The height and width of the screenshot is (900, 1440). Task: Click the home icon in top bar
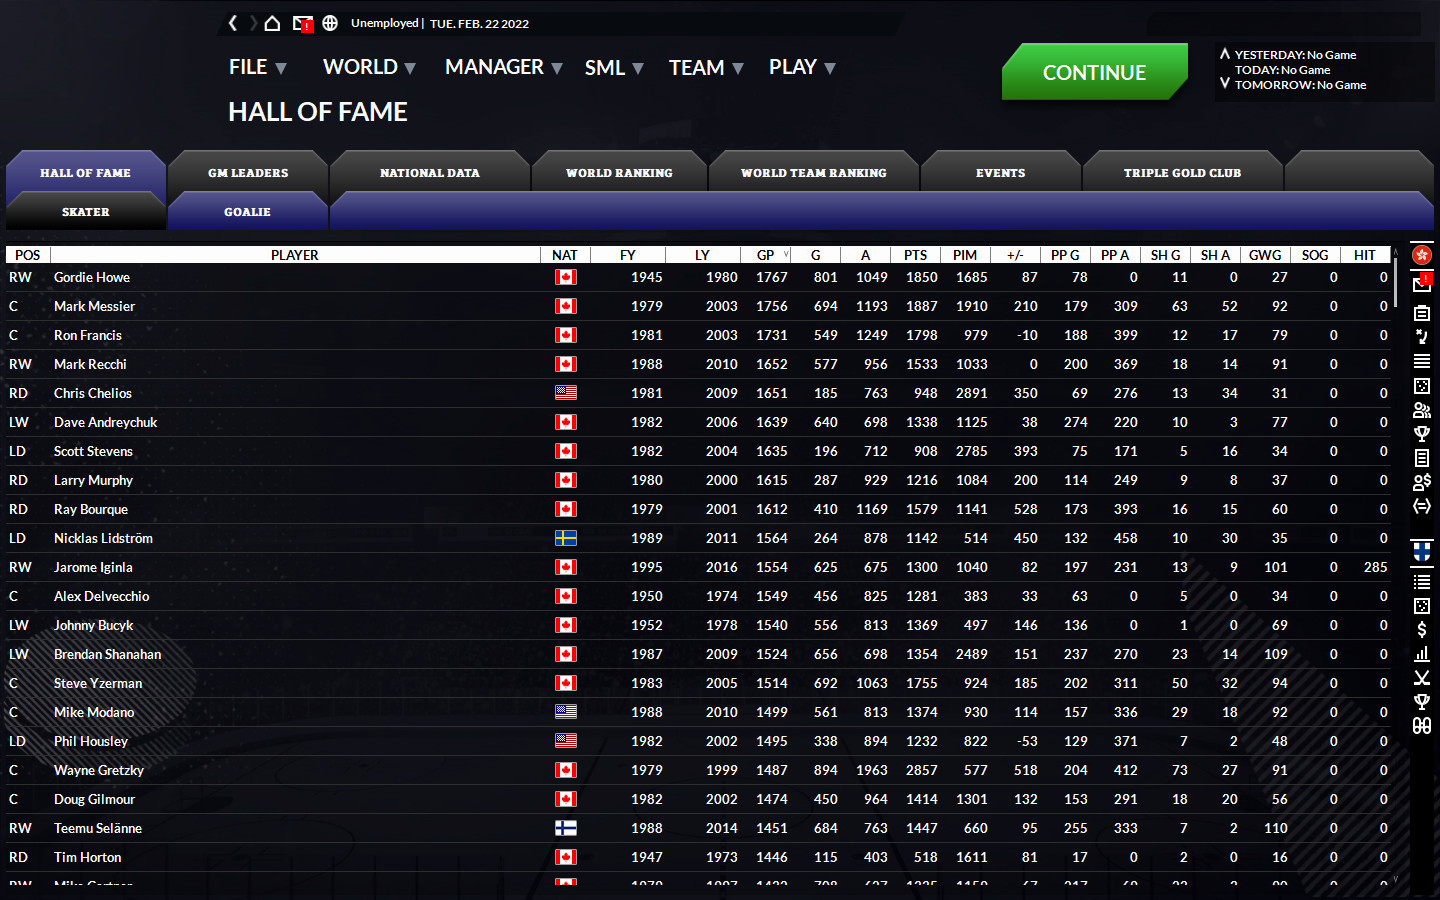click(272, 23)
